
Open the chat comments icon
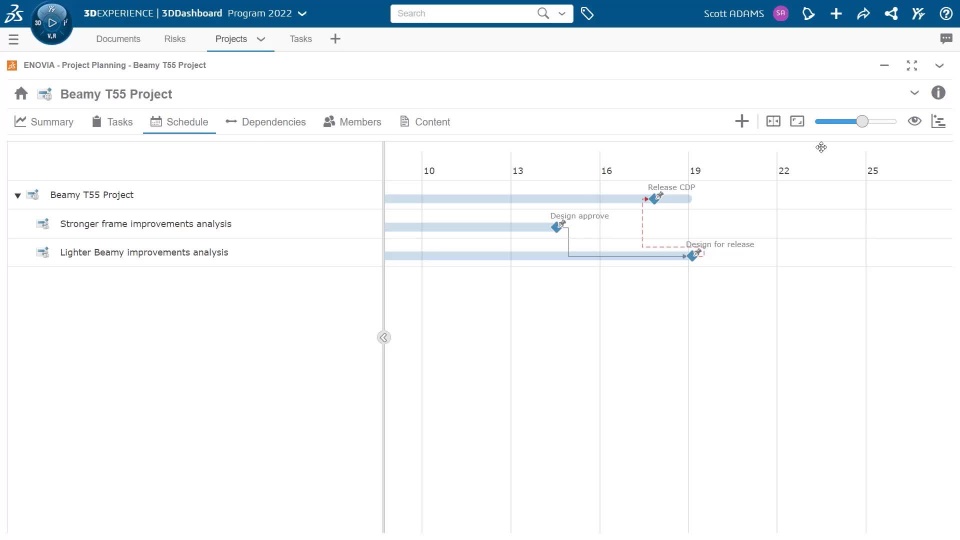(x=946, y=39)
